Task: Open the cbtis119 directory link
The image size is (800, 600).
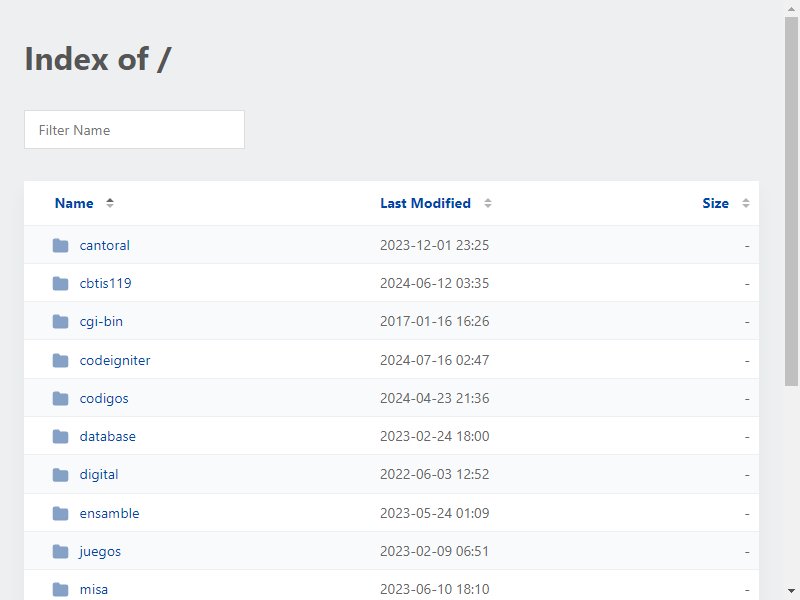Action: (x=106, y=283)
